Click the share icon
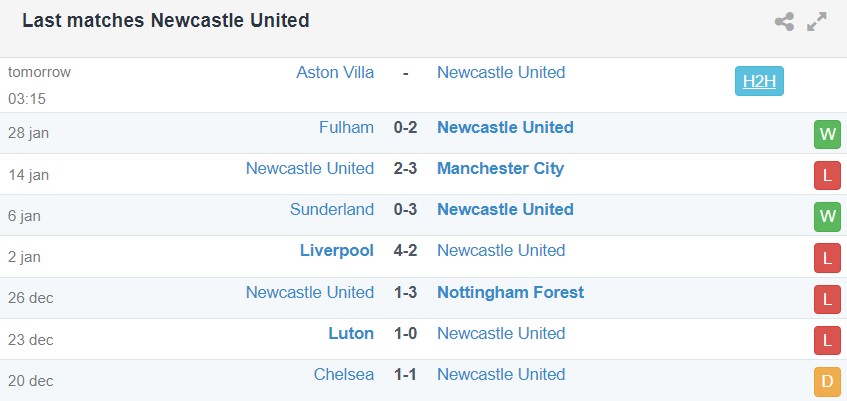Viewport: 847px width, 401px height. (x=784, y=22)
